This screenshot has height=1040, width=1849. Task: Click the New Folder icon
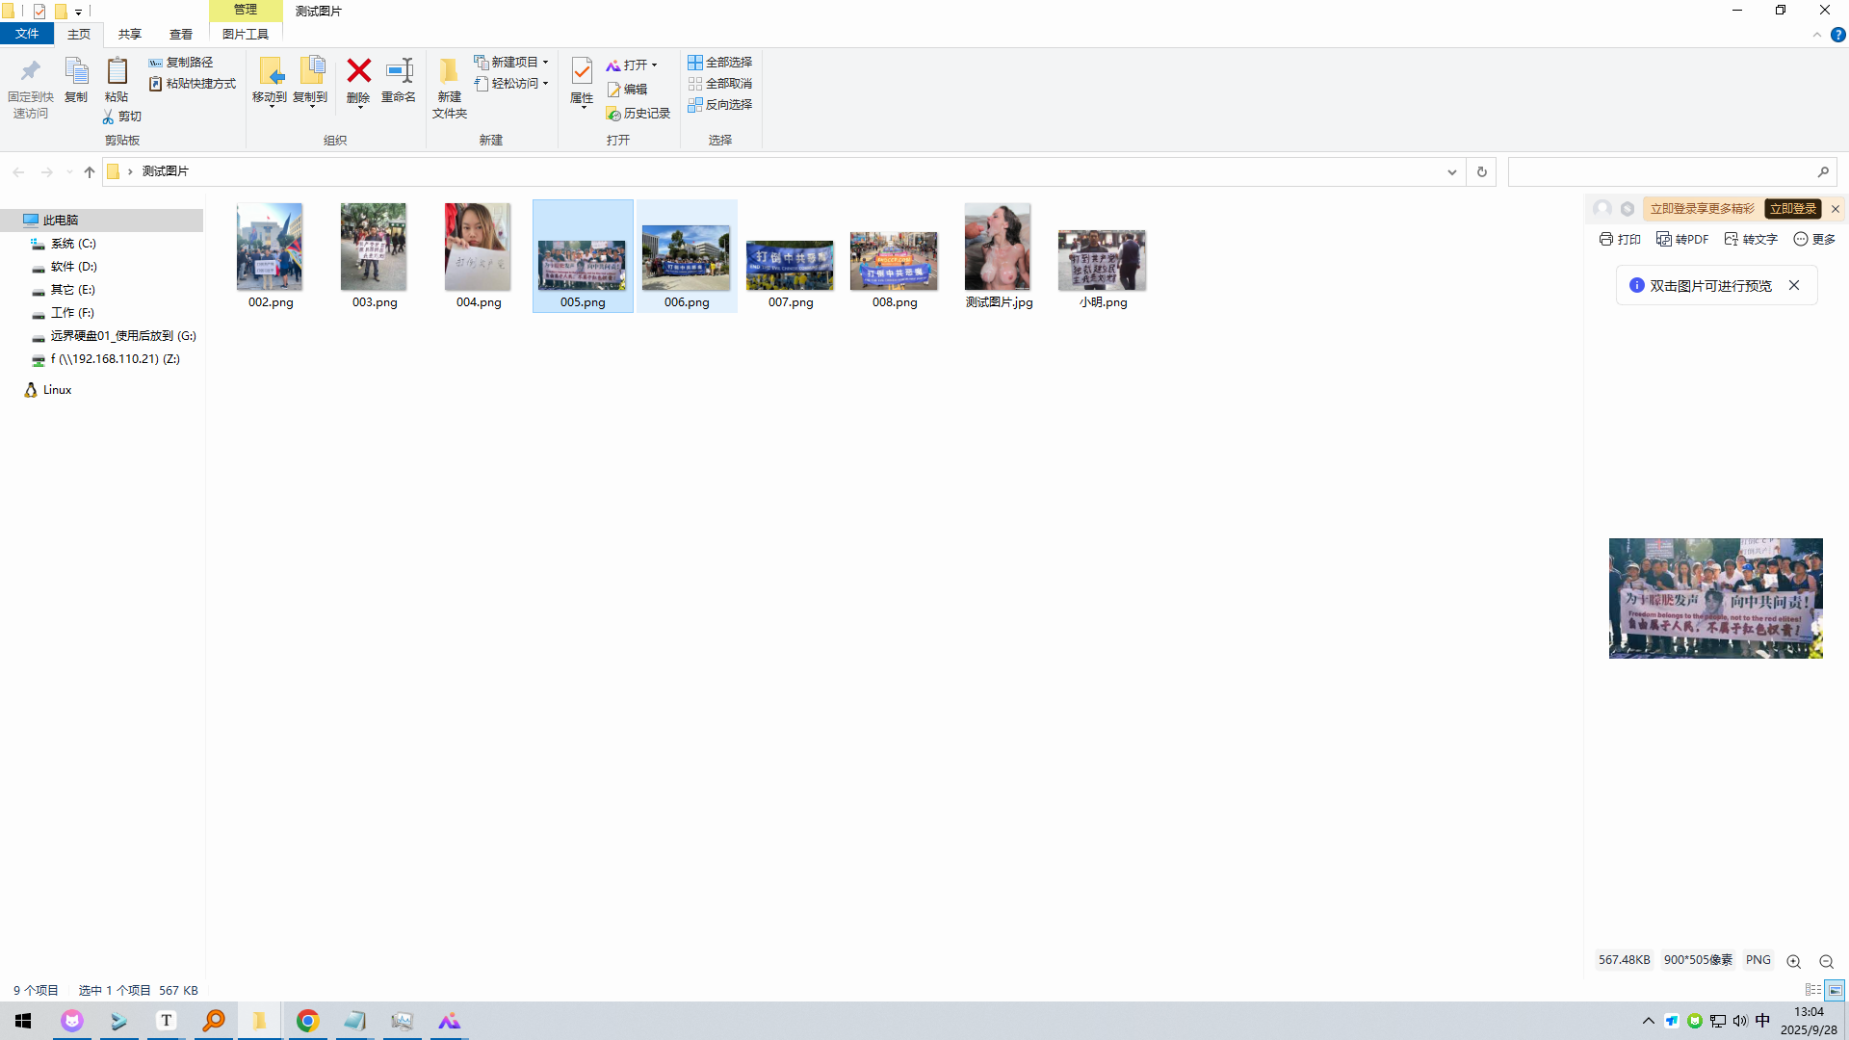449,86
